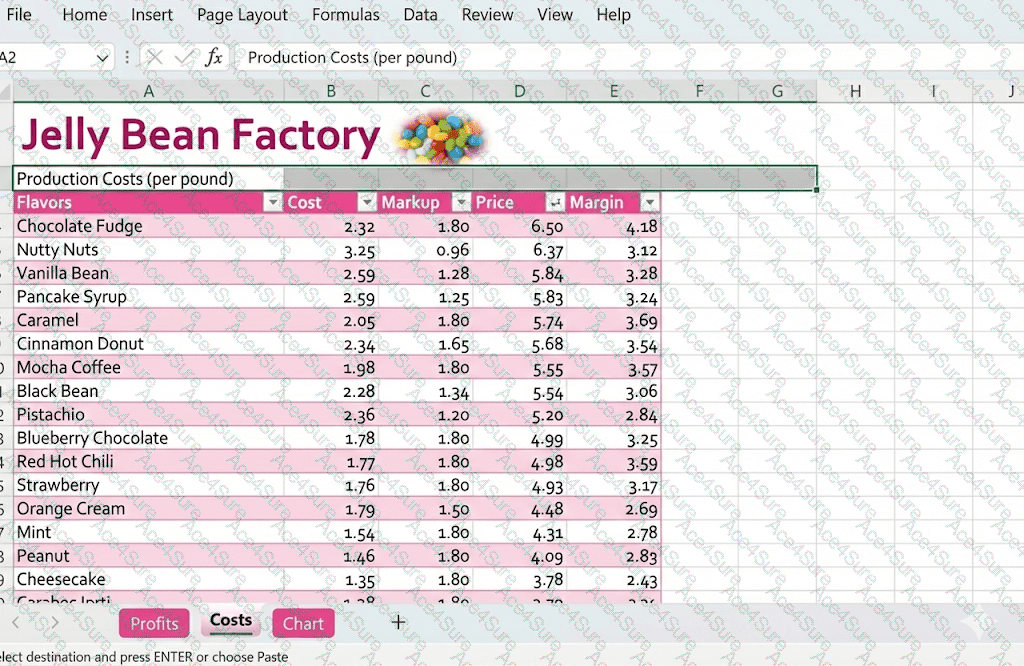
Task: Open the Markup column filter dropdown
Action: pyautogui.click(x=461, y=203)
